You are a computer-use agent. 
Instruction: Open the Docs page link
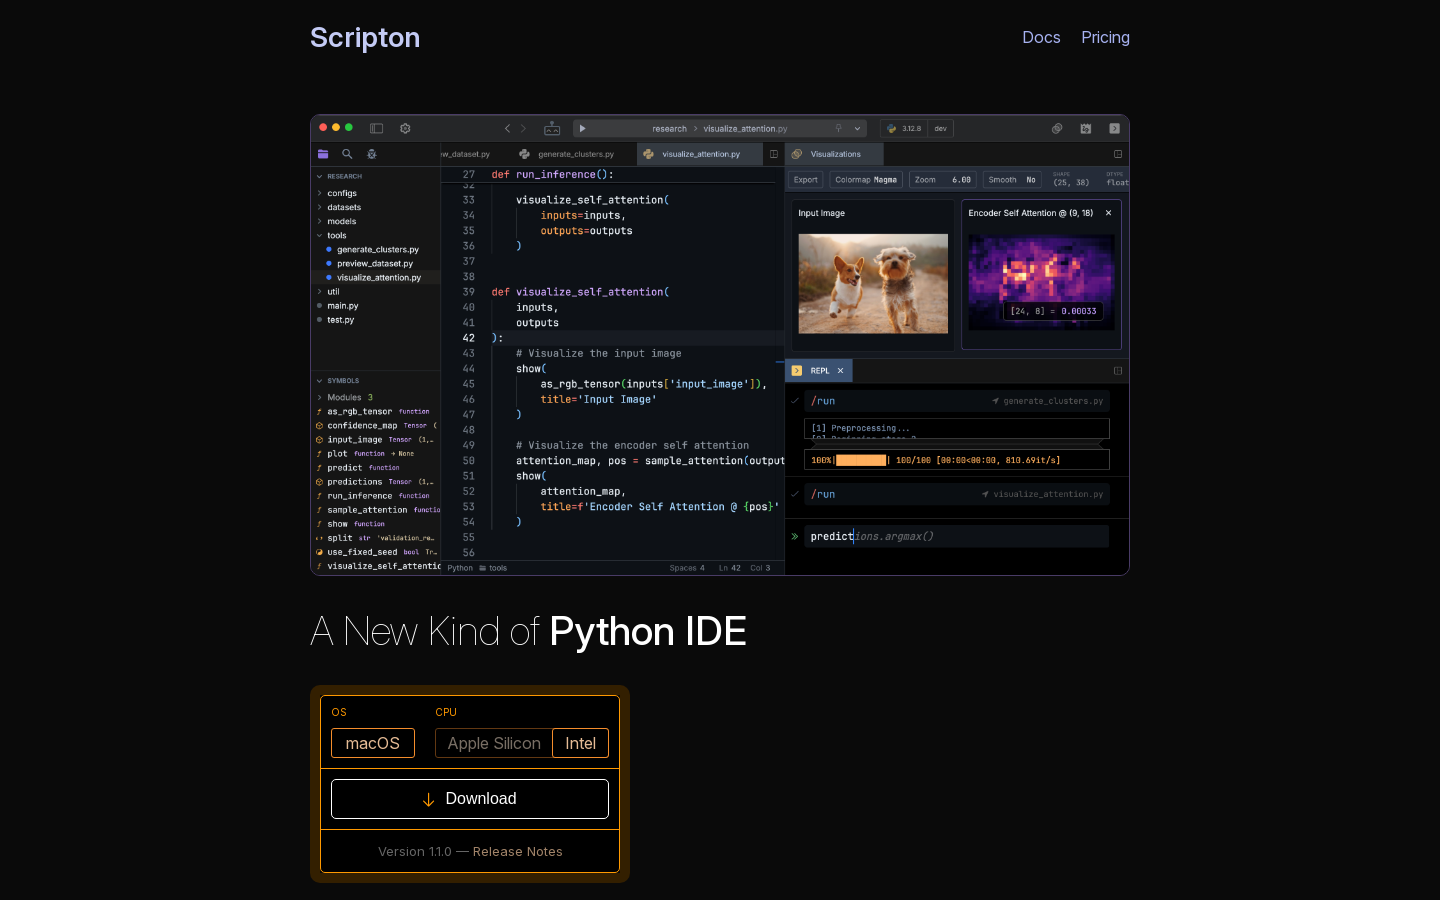pyautogui.click(x=1041, y=37)
